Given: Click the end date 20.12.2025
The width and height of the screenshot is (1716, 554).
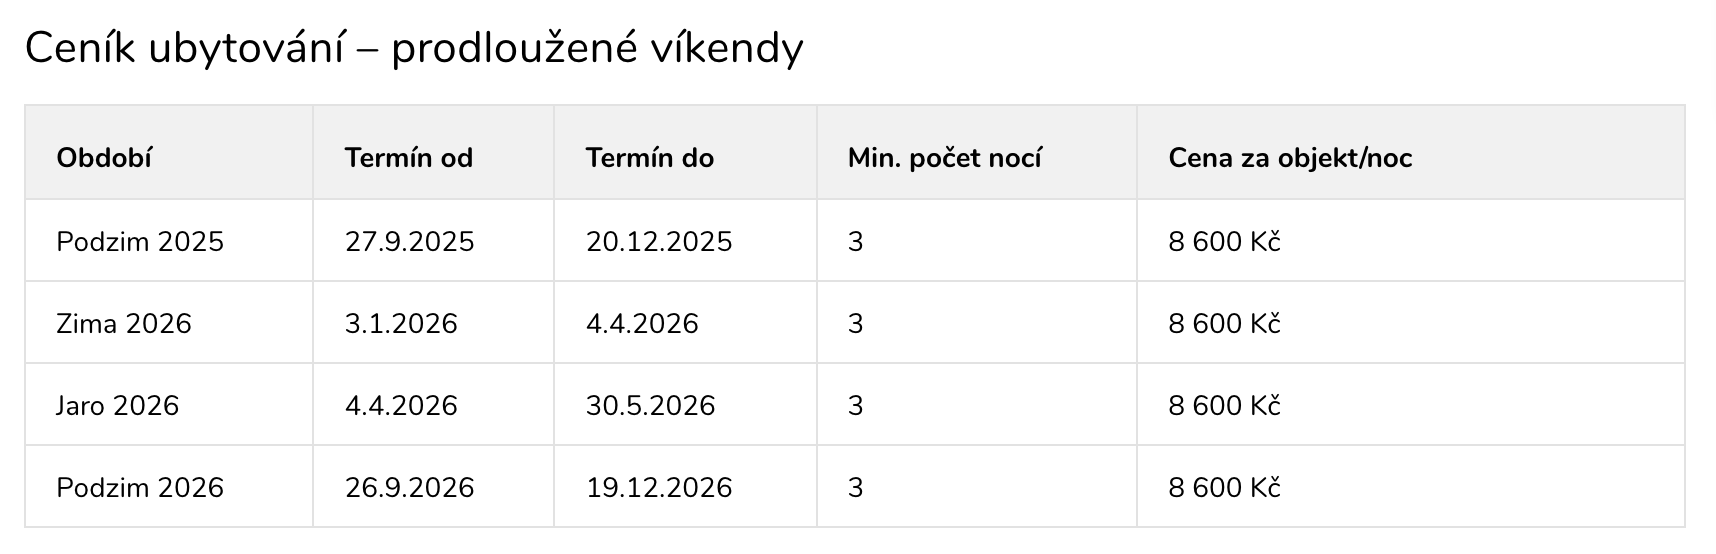Looking at the screenshot, I should click(x=659, y=242).
